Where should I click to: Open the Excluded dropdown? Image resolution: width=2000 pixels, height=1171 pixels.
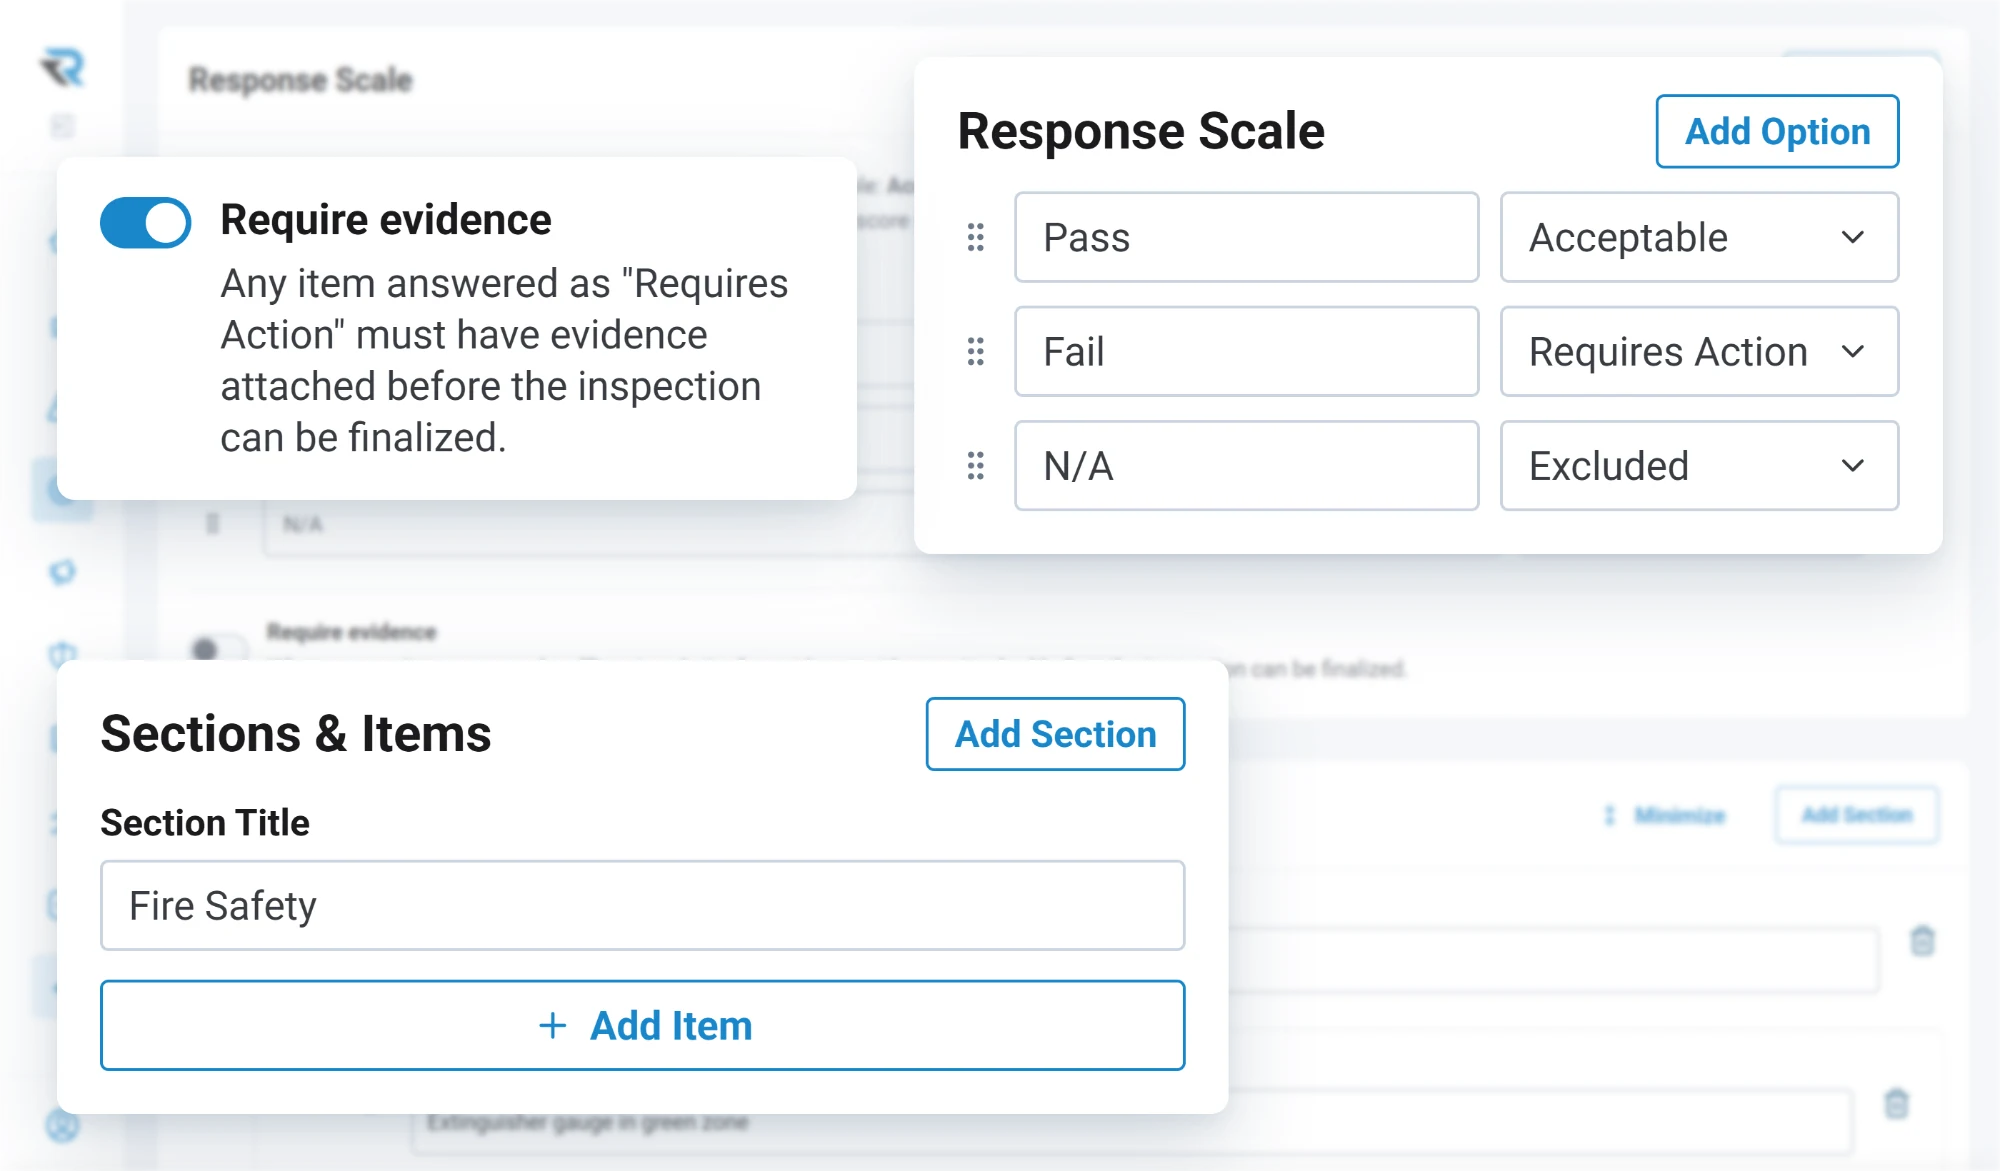(1699, 465)
